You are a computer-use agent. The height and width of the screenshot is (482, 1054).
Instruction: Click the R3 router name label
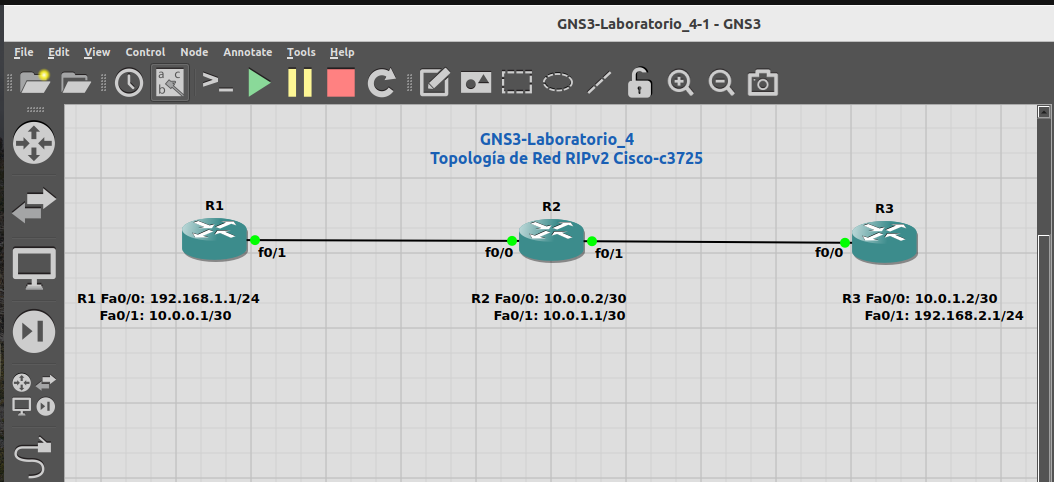point(885,208)
